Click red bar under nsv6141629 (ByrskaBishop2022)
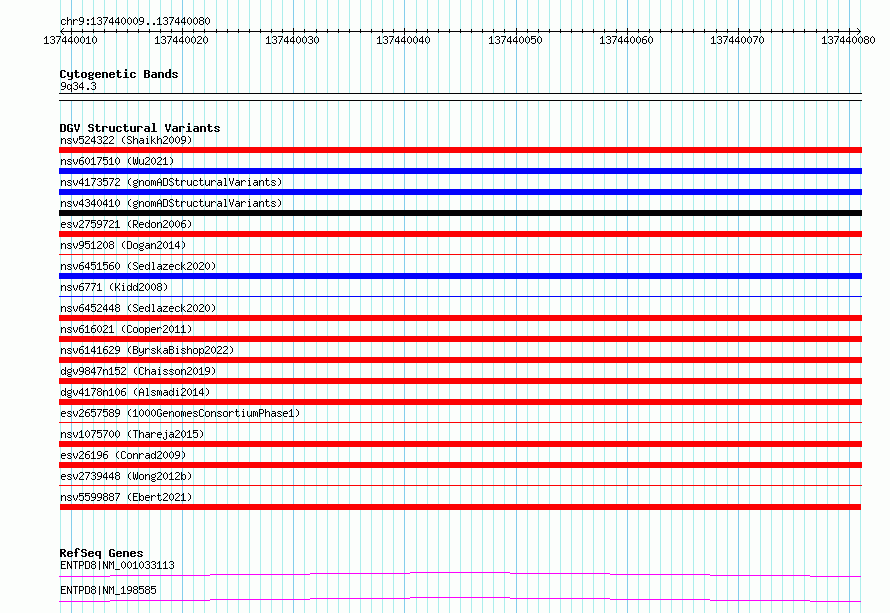This screenshot has width=890, height=613. (460, 360)
